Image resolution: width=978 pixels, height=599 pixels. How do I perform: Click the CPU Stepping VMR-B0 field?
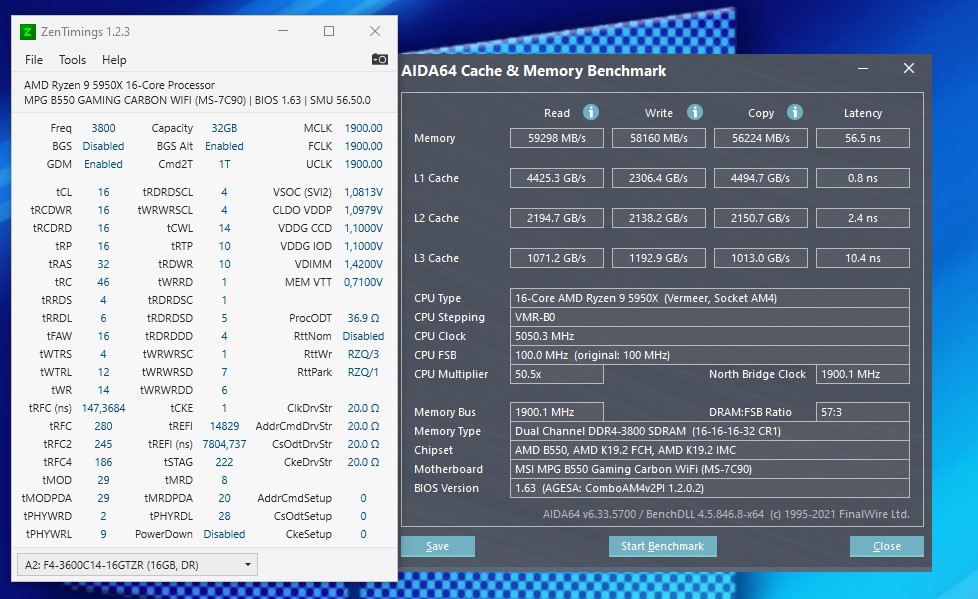[x=710, y=317]
